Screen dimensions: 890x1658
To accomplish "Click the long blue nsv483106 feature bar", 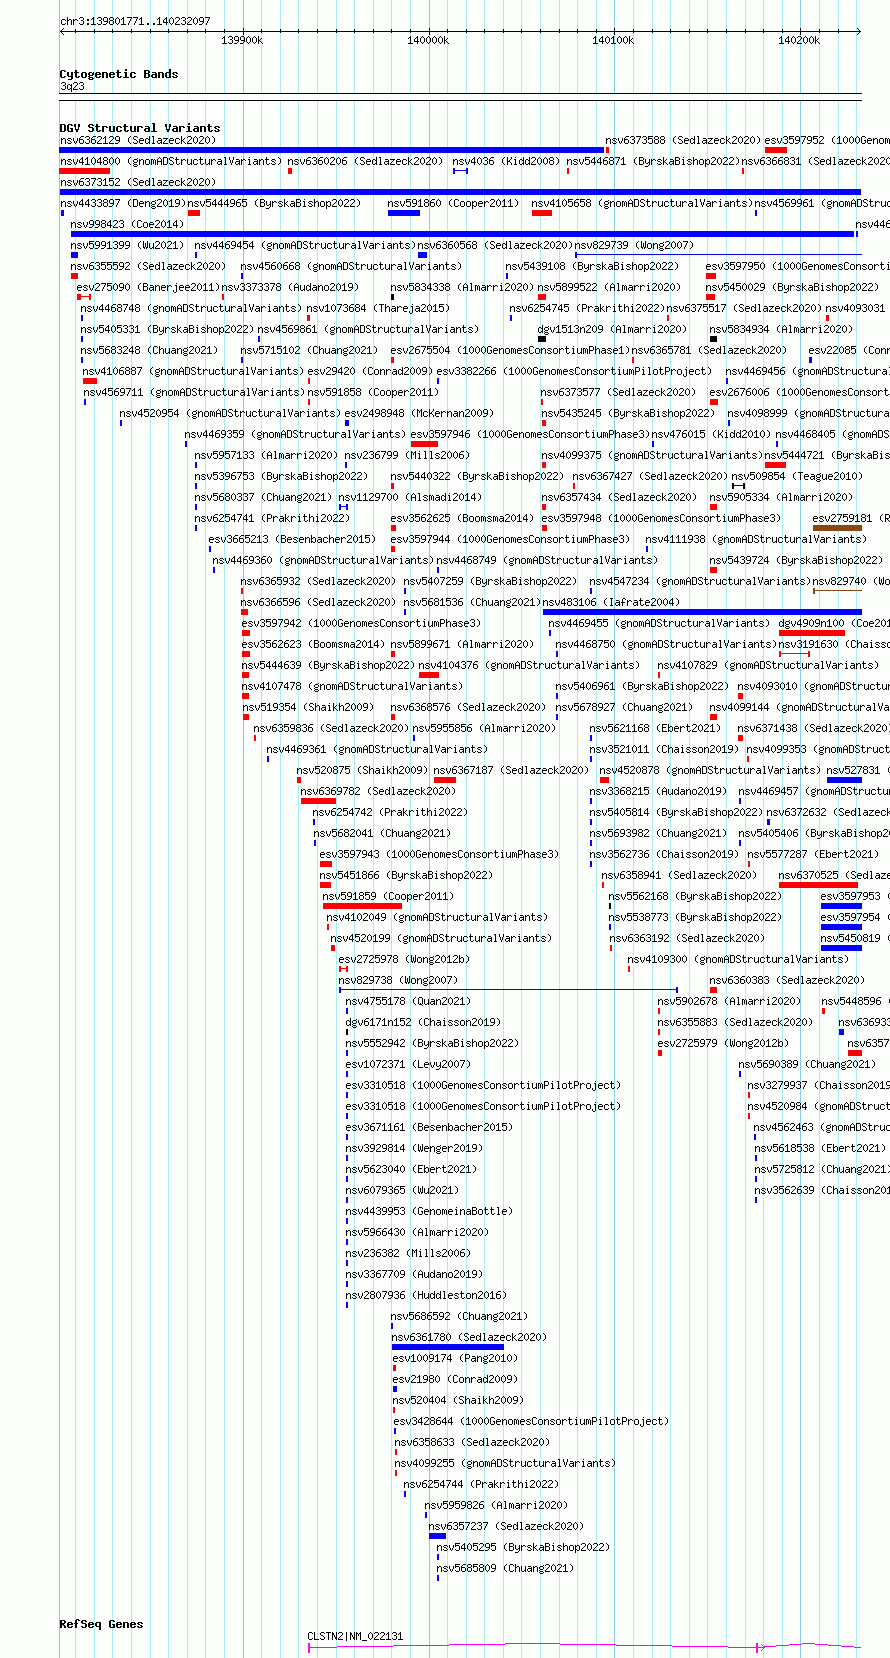I will coord(701,611).
